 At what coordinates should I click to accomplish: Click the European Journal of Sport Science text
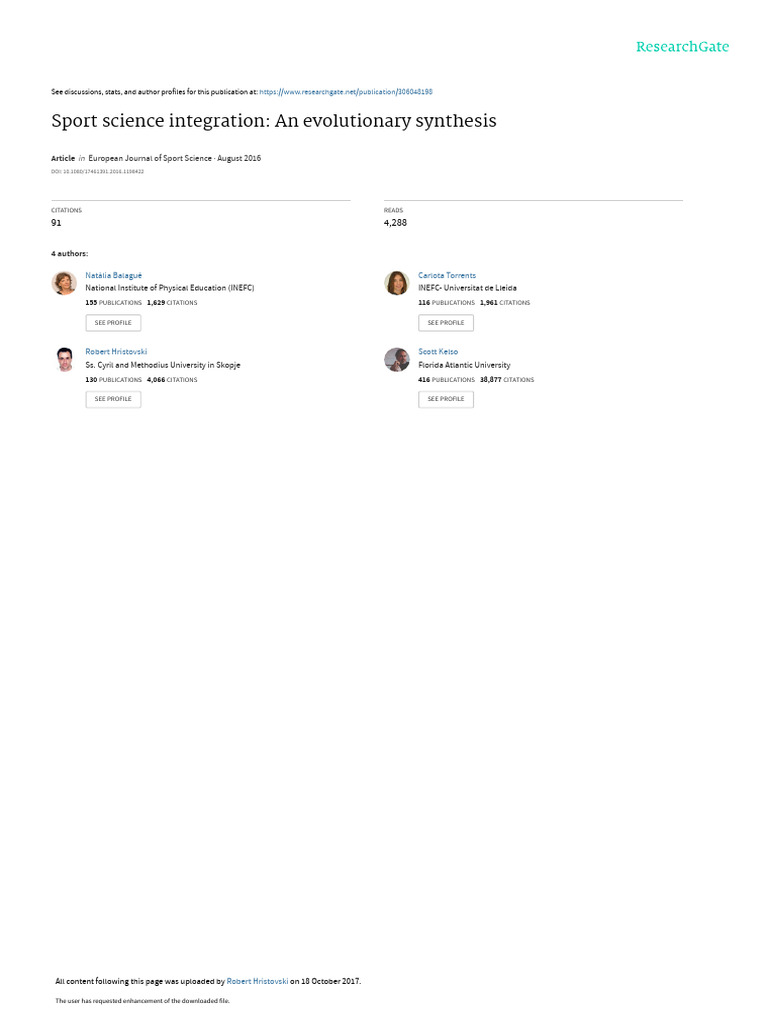click(150, 158)
